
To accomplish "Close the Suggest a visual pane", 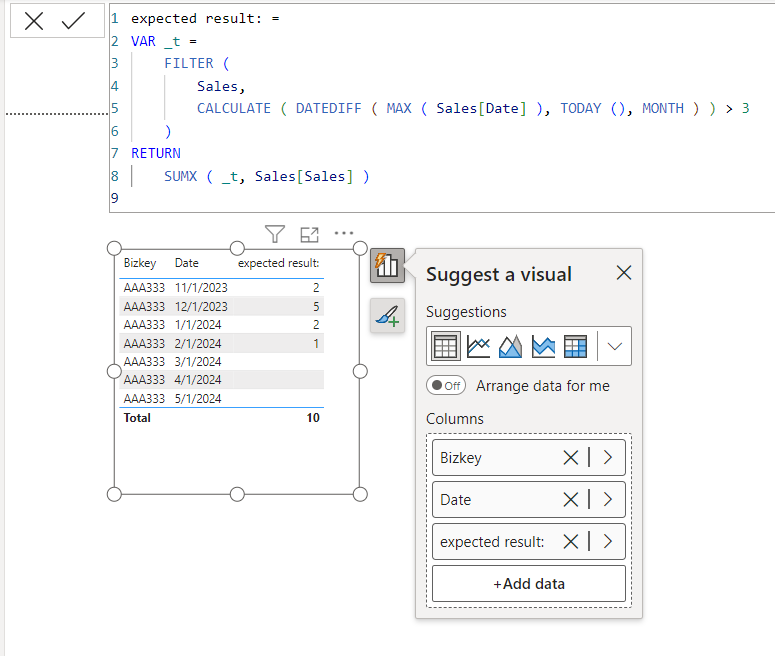I will [x=624, y=272].
